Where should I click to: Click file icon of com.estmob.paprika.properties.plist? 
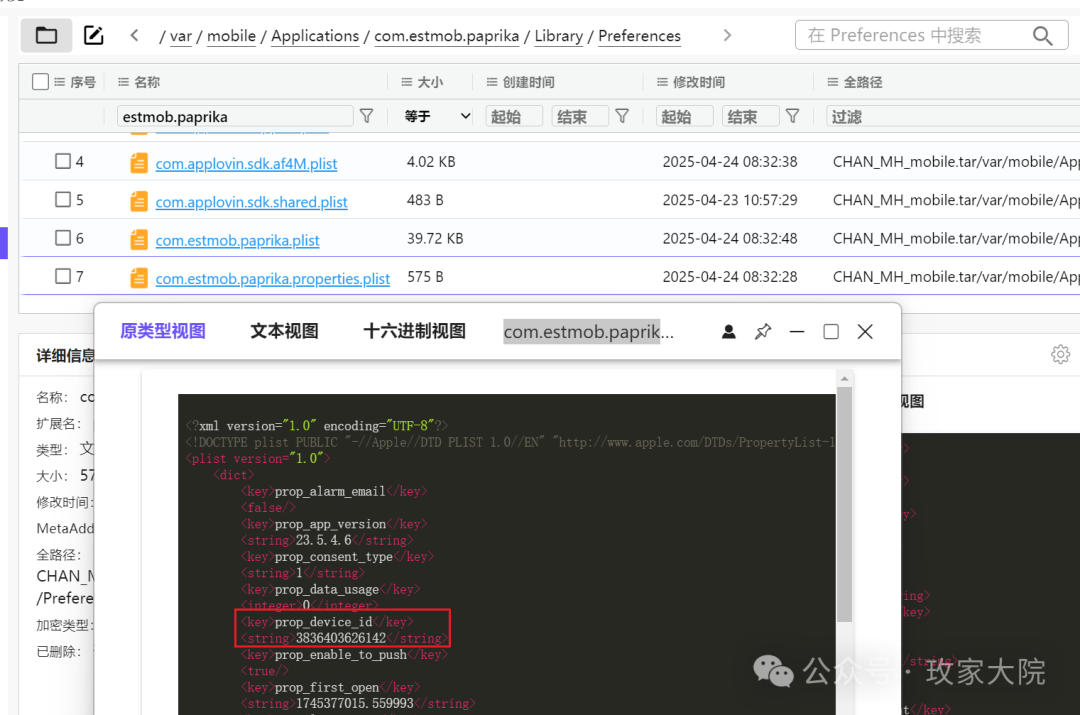pos(138,278)
